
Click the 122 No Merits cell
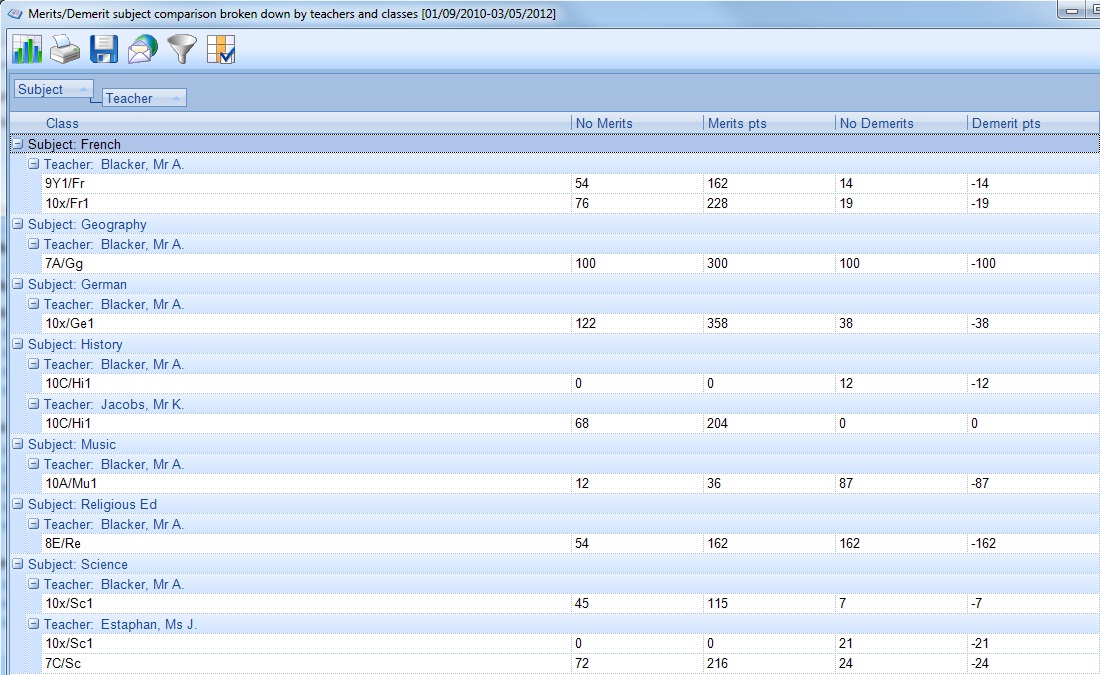click(x=637, y=323)
